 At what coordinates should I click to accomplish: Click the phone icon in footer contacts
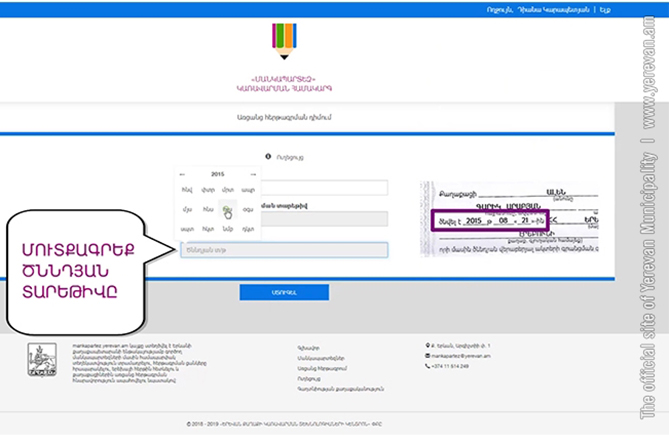[429, 366]
